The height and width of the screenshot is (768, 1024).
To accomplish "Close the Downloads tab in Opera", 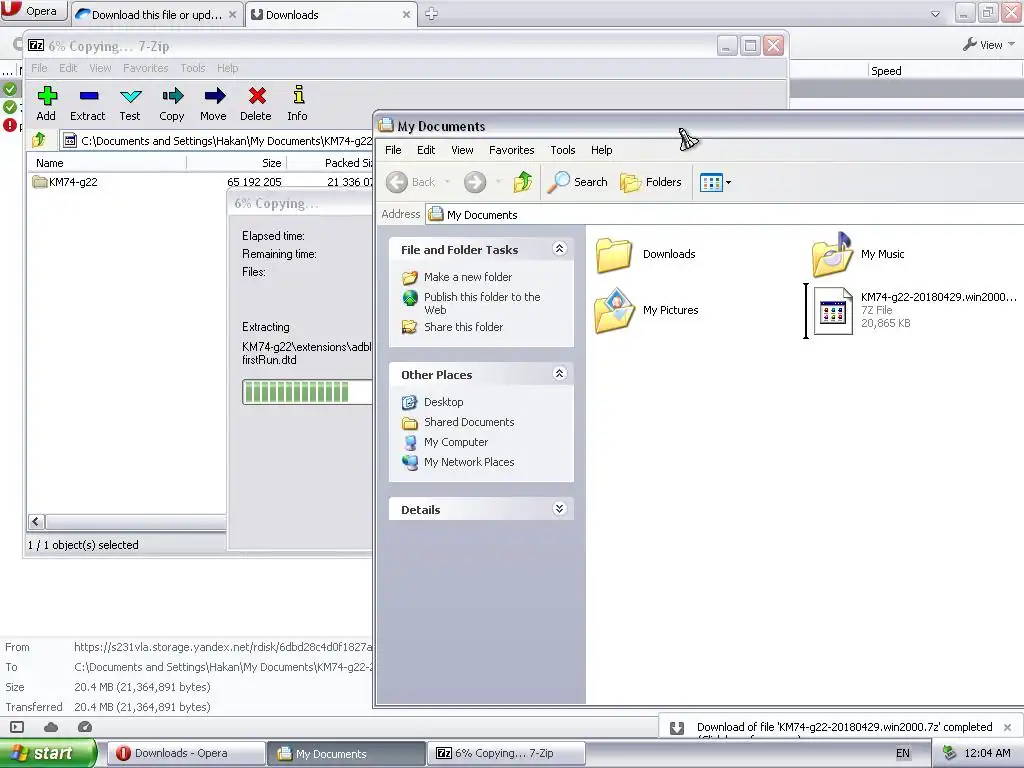I will pyautogui.click(x=406, y=14).
